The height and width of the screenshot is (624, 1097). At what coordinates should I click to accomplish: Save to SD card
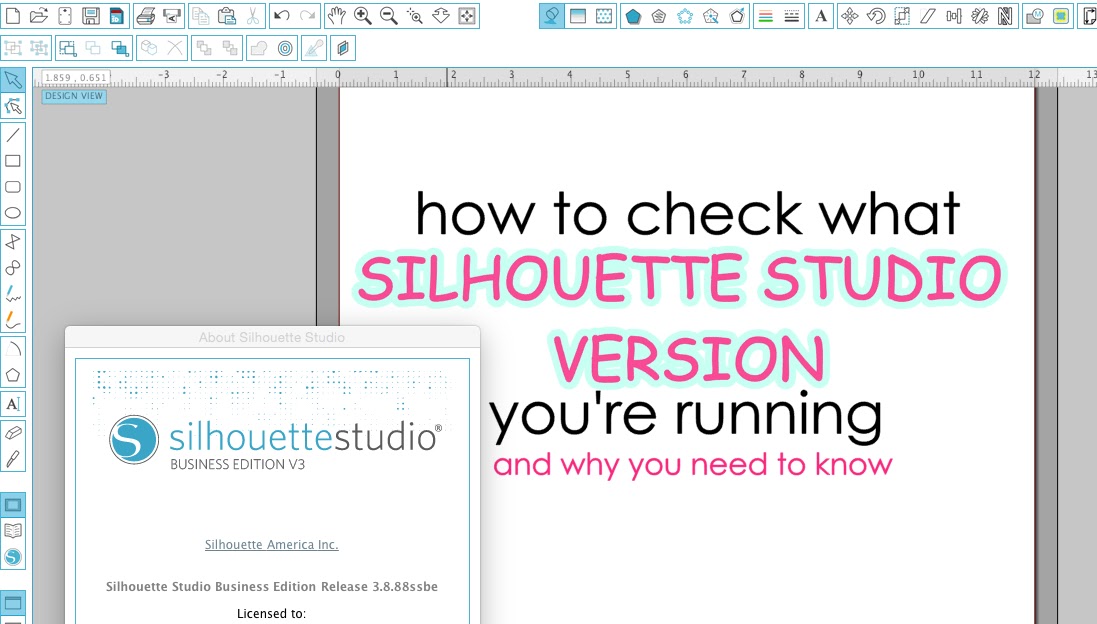pos(116,15)
